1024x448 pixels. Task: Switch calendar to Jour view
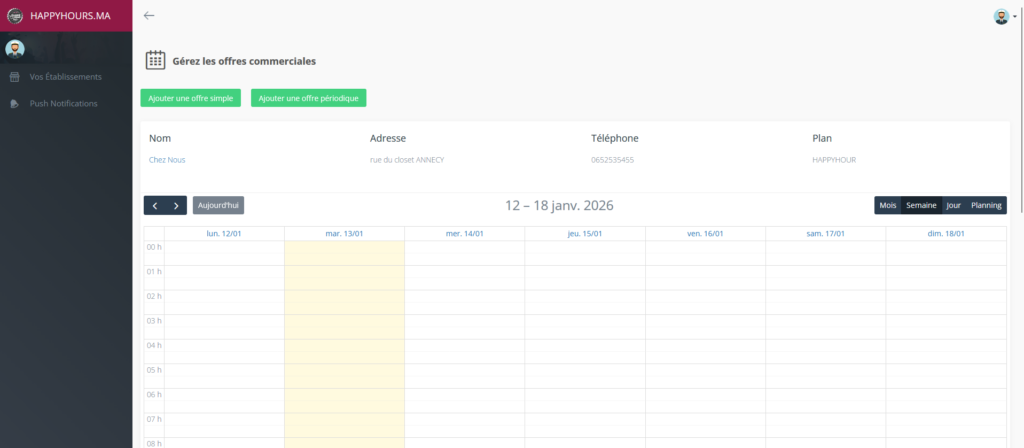[x=953, y=205]
